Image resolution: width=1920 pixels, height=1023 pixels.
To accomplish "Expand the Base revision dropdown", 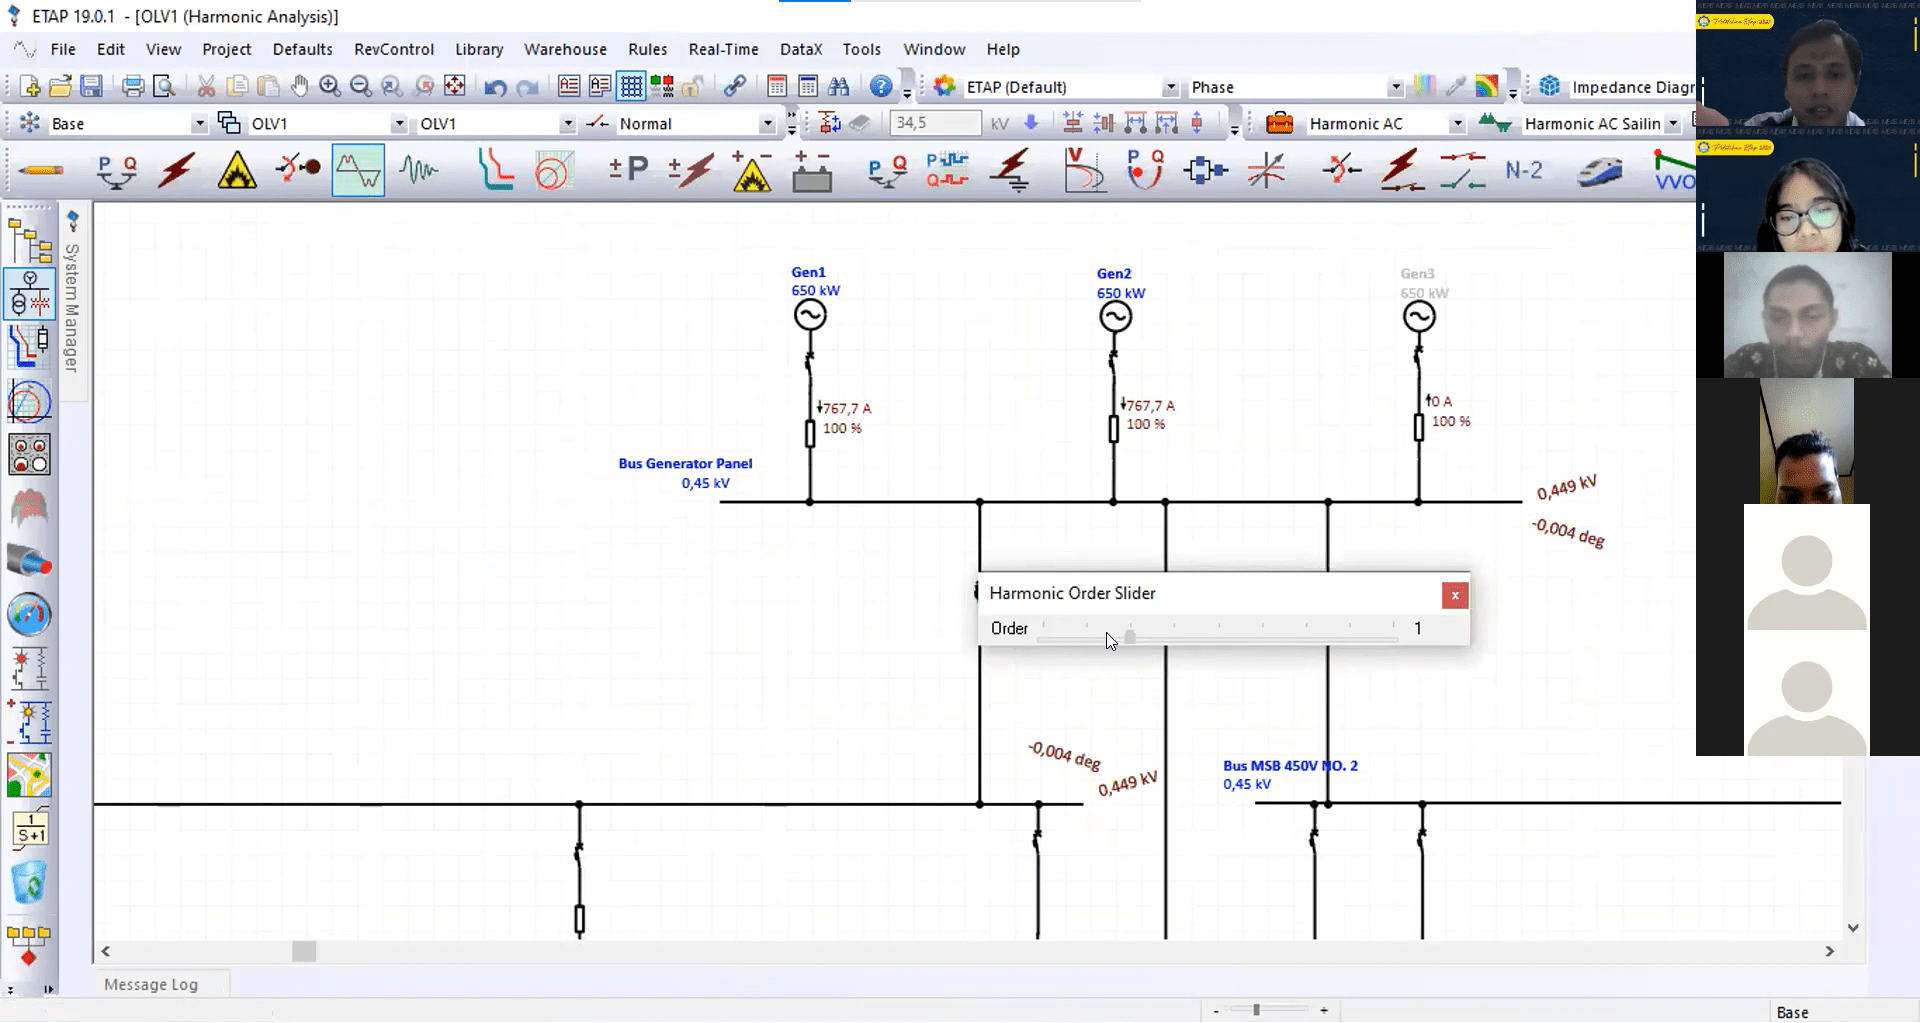I will (199, 124).
